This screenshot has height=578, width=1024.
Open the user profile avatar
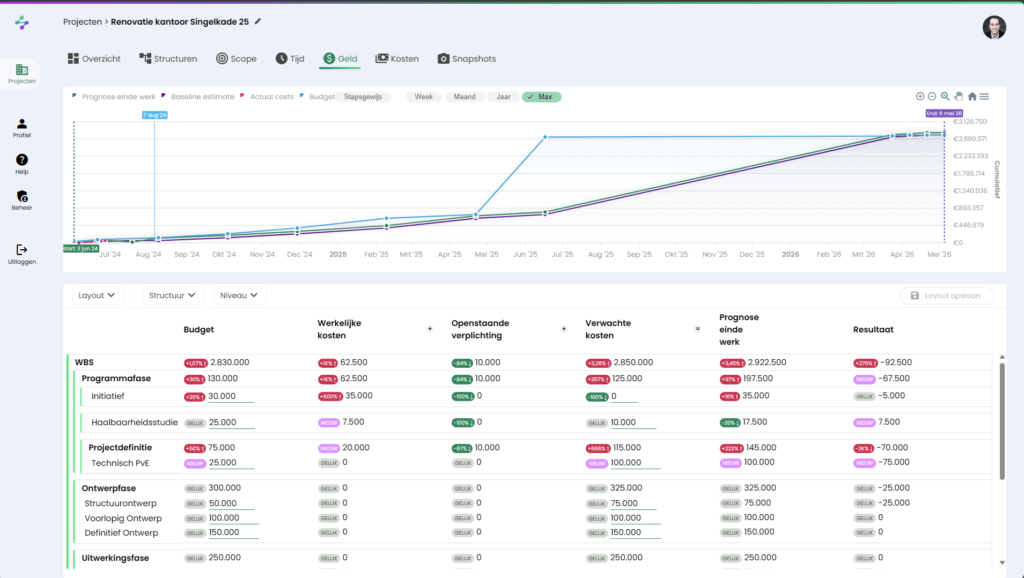point(993,27)
